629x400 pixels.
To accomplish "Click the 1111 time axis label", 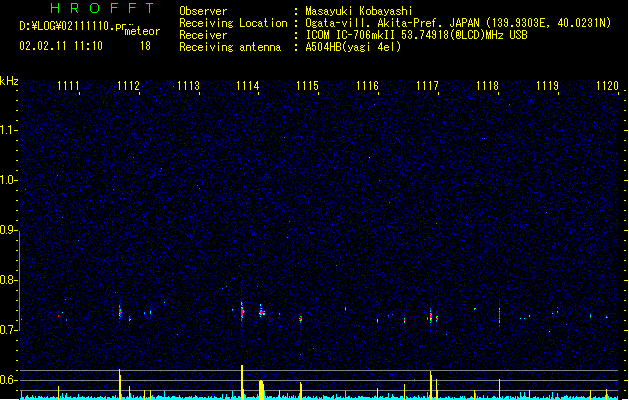I will (x=68, y=86).
